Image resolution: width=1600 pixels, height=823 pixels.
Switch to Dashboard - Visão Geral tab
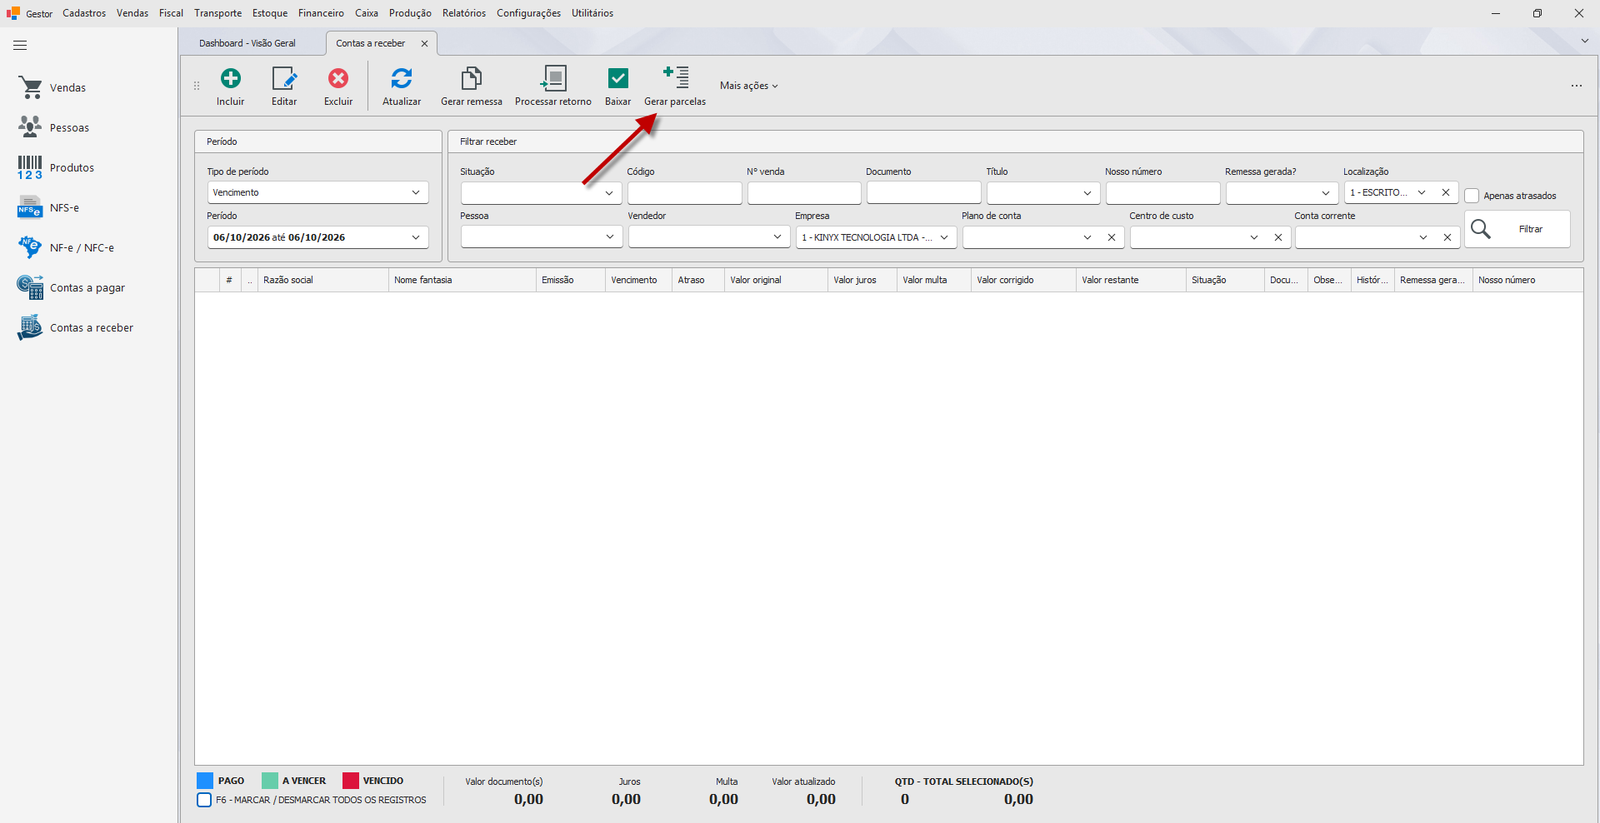pyautogui.click(x=247, y=43)
